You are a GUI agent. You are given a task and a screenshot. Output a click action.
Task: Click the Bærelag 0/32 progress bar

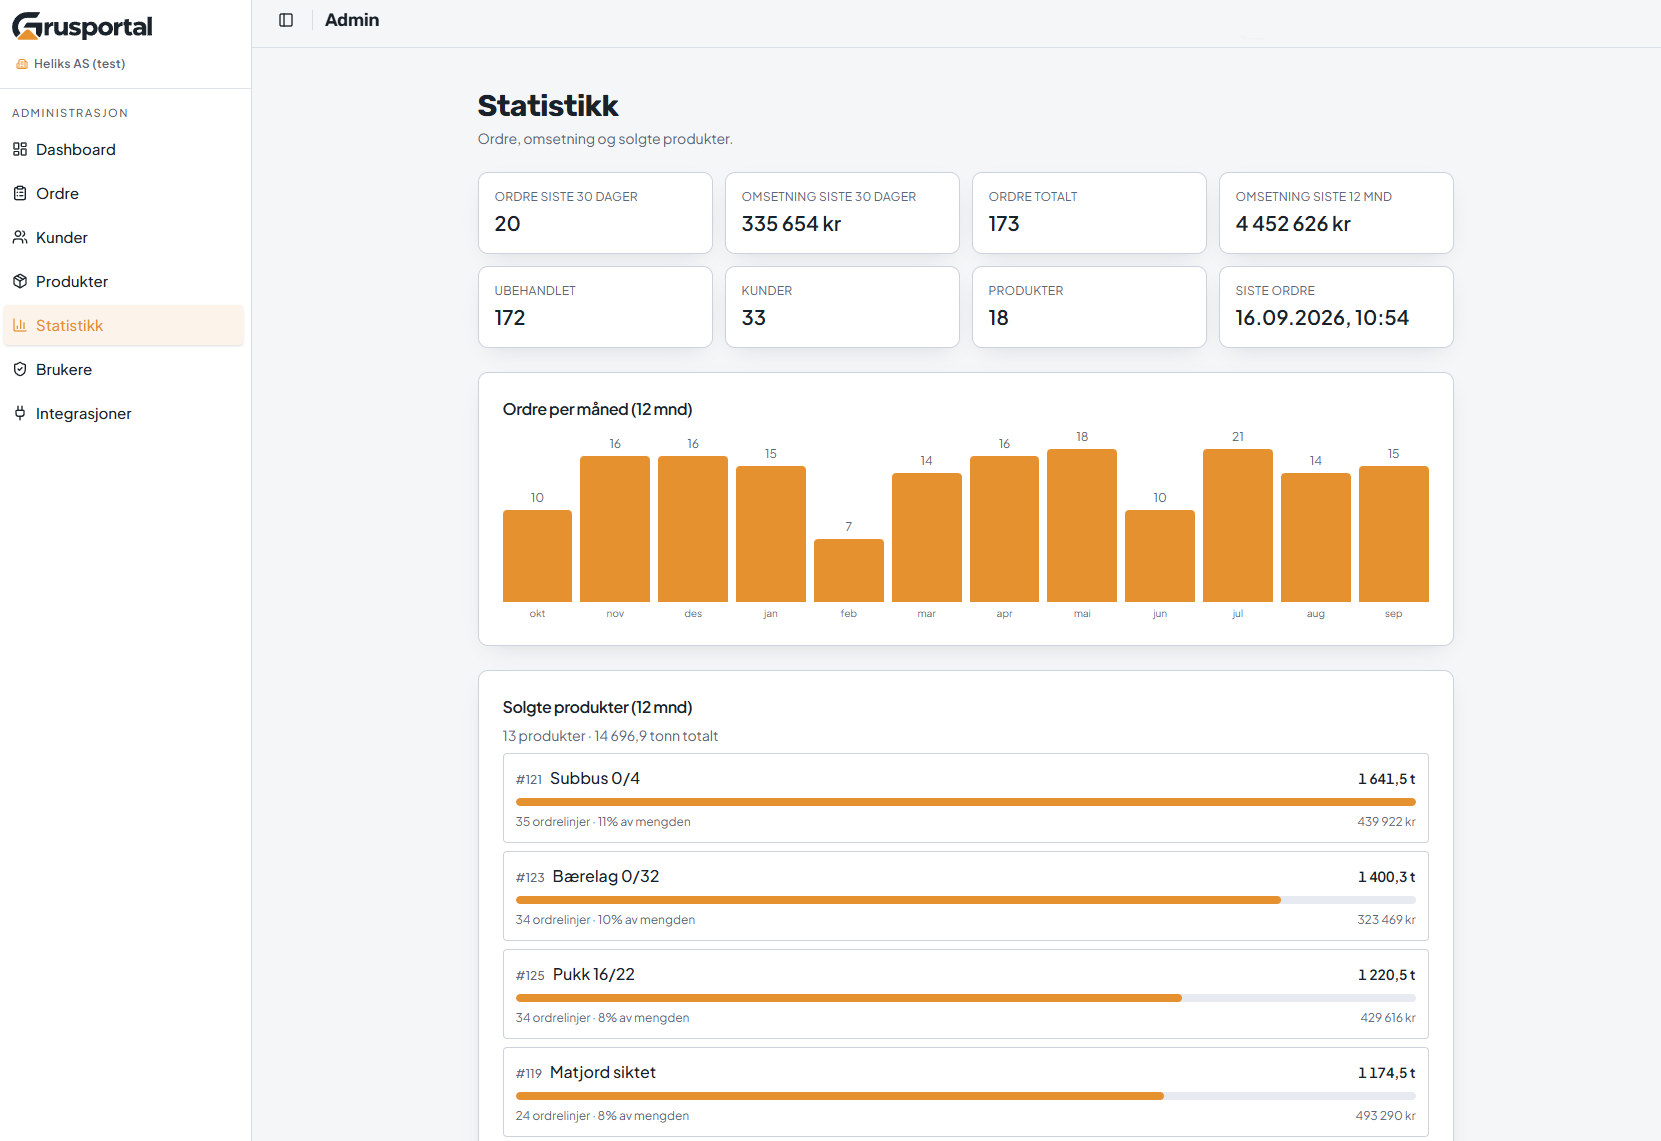tap(966, 900)
